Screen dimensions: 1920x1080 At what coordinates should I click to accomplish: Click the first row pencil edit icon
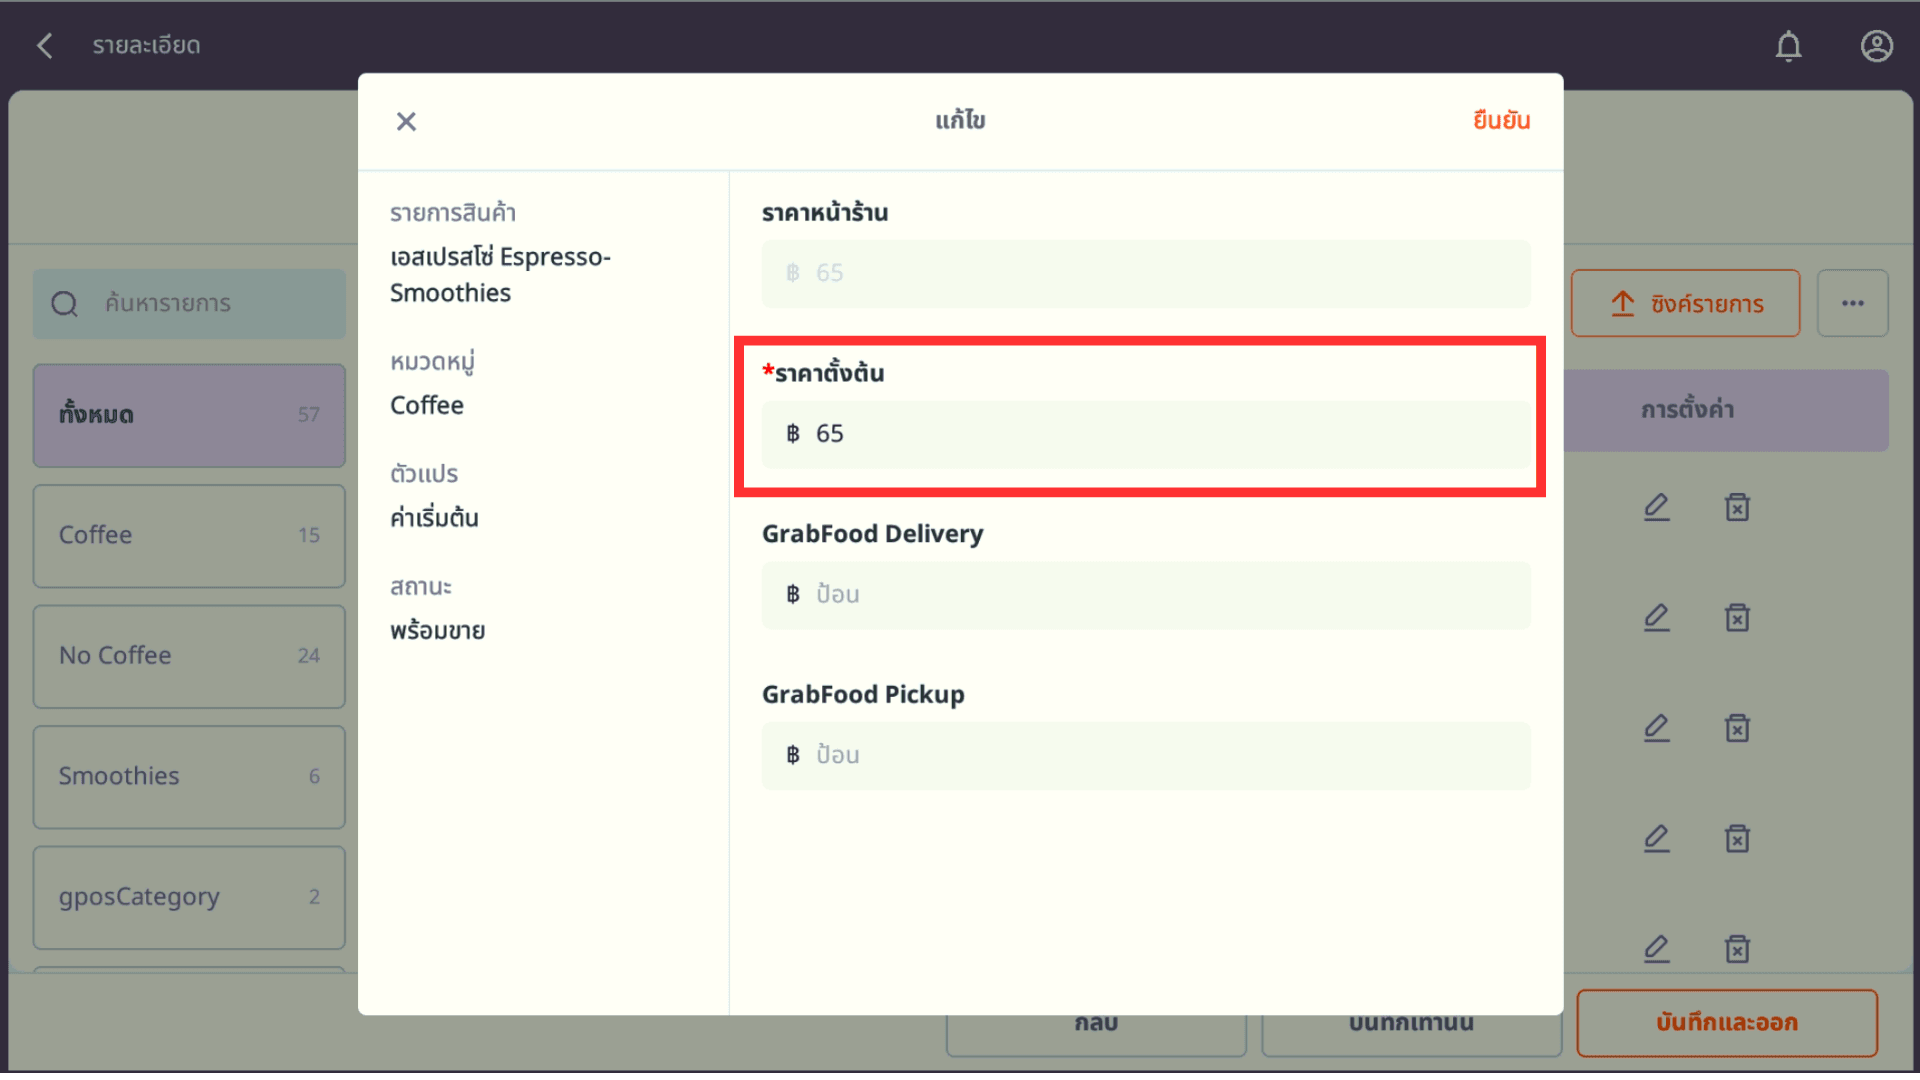[x=1656, y=507]
